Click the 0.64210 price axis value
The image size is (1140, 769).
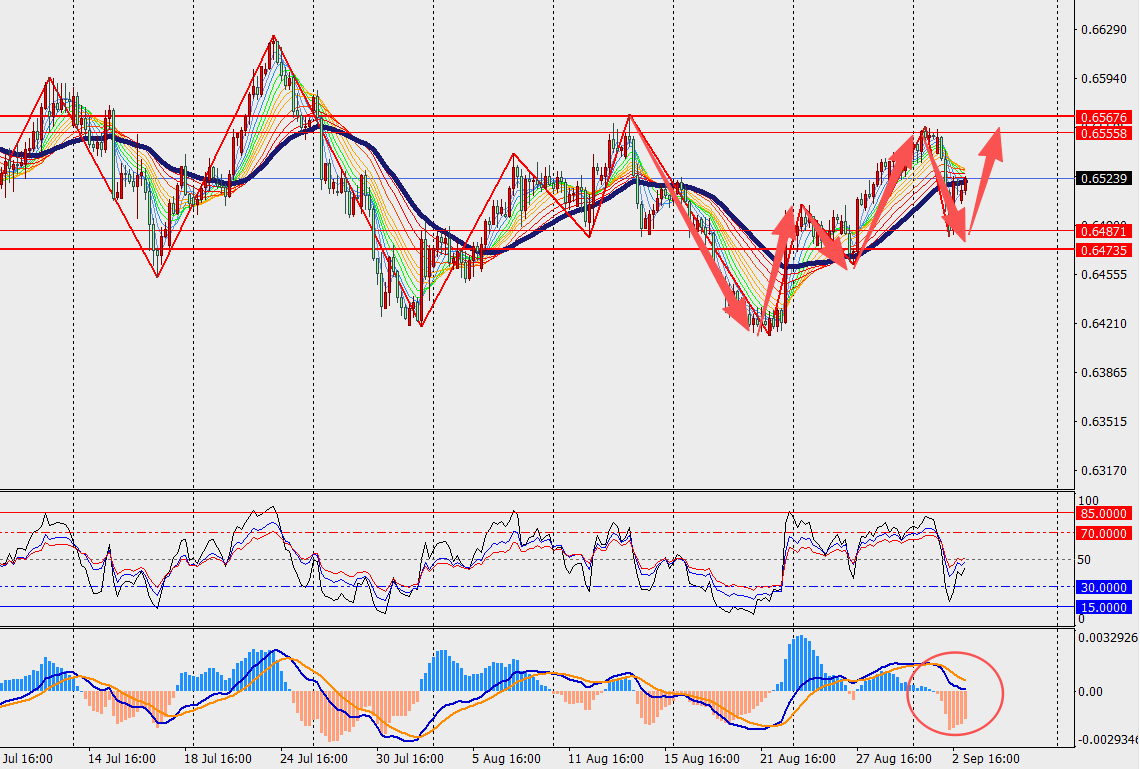[x=1104, y=323]
